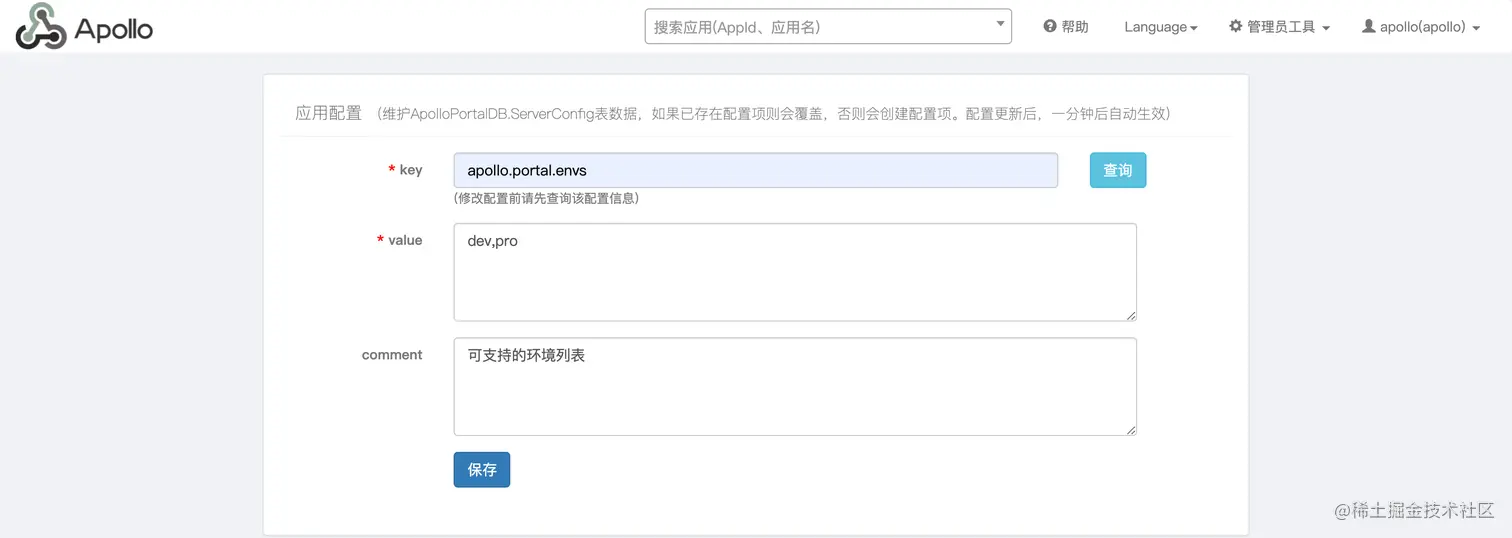Click the 查询 query button

pyautogui.click(x=1118, y=170)
